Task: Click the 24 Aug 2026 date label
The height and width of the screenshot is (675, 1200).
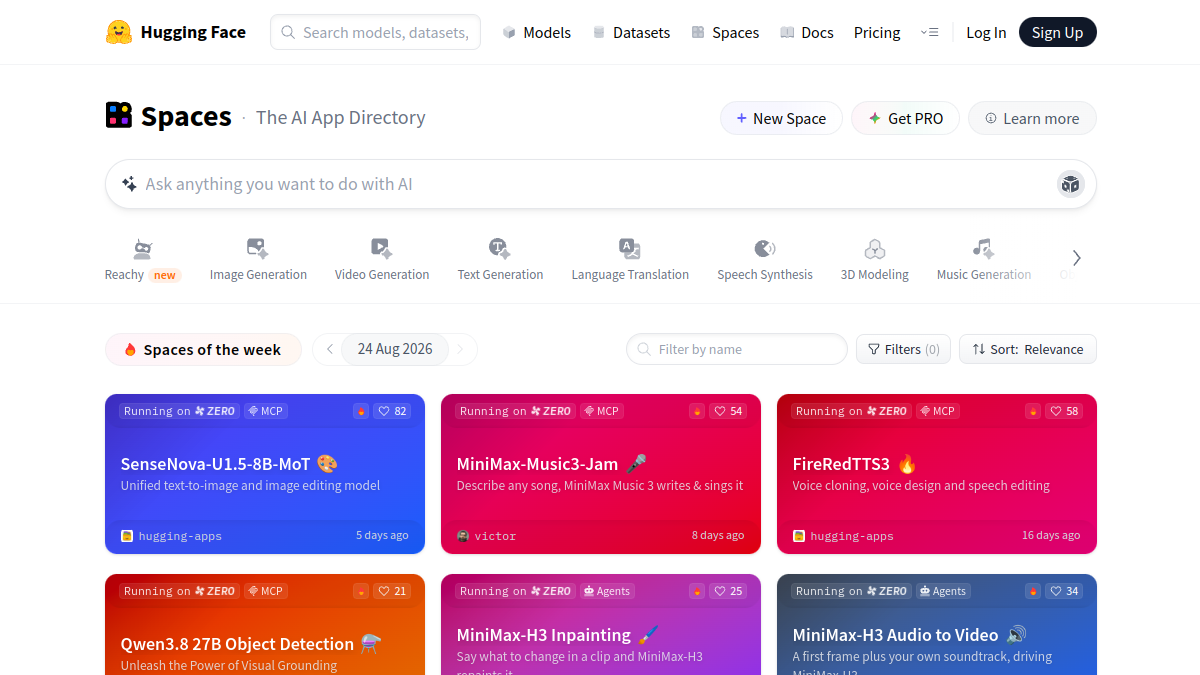Action: click(x=395, y=349)
